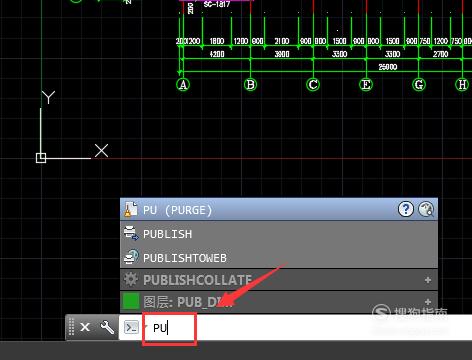The image size is (472, 360).
Task: Click the command prompt history icon
Action: (131, 327)
